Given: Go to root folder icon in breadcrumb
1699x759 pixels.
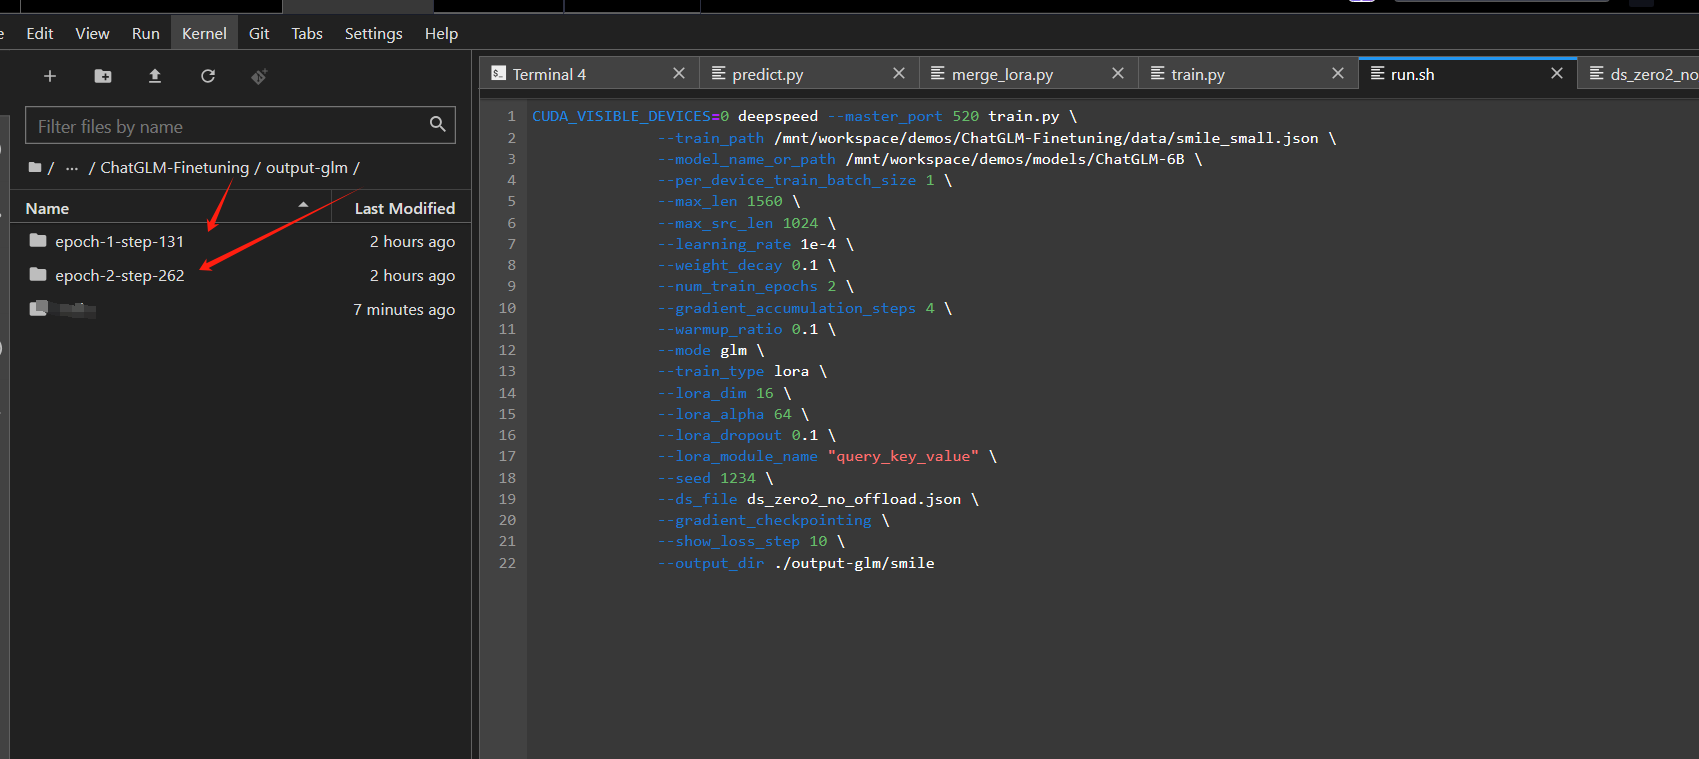Looking at the screenshot, I should tap(35, 167).
